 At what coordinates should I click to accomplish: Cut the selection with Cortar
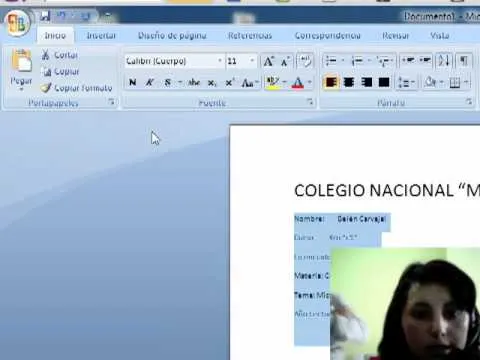tap(59, 55)
